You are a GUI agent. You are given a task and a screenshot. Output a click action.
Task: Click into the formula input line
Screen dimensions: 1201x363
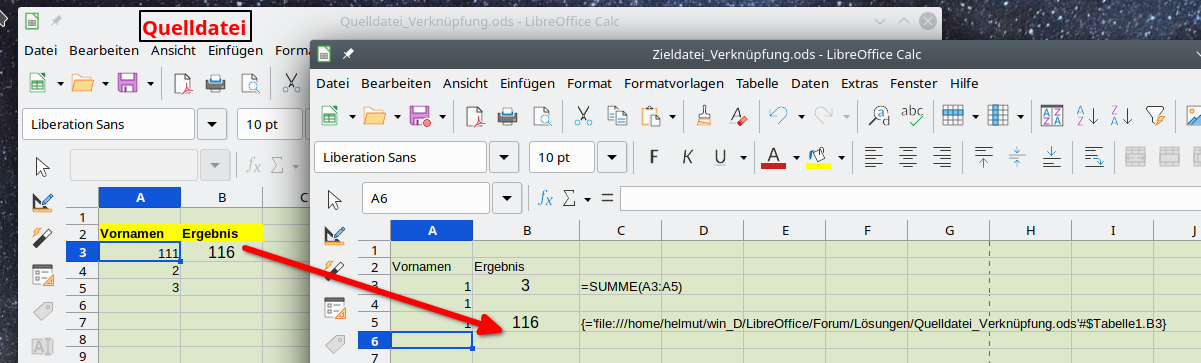coord(910,198)
